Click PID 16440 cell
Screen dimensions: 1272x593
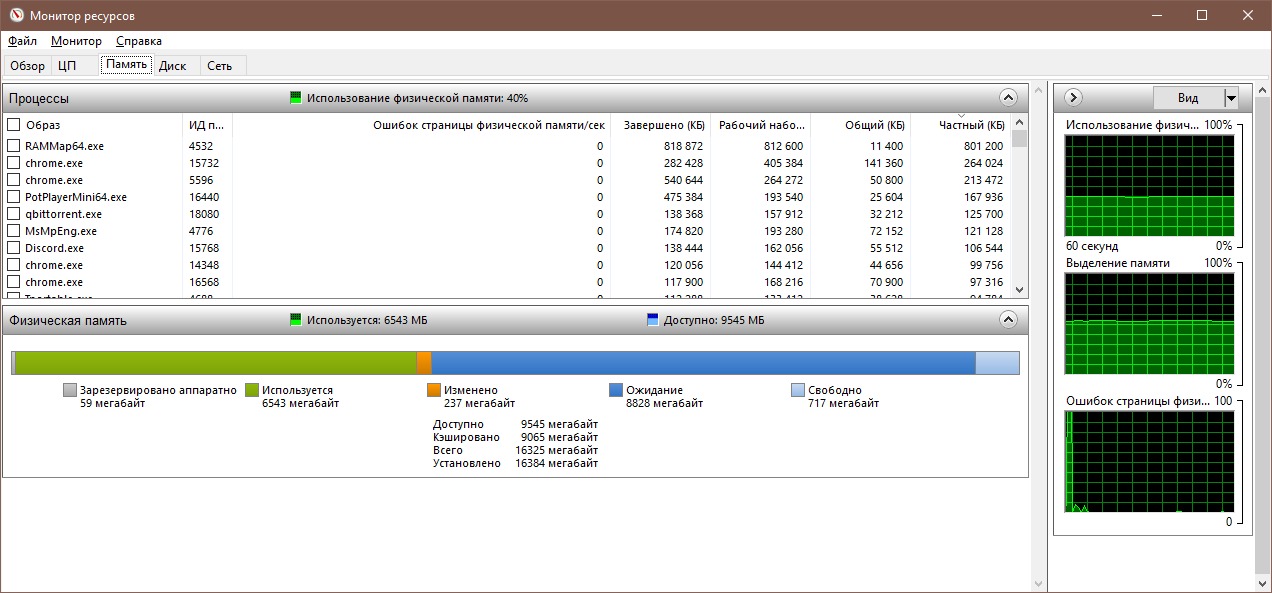(x=203, y=197)
